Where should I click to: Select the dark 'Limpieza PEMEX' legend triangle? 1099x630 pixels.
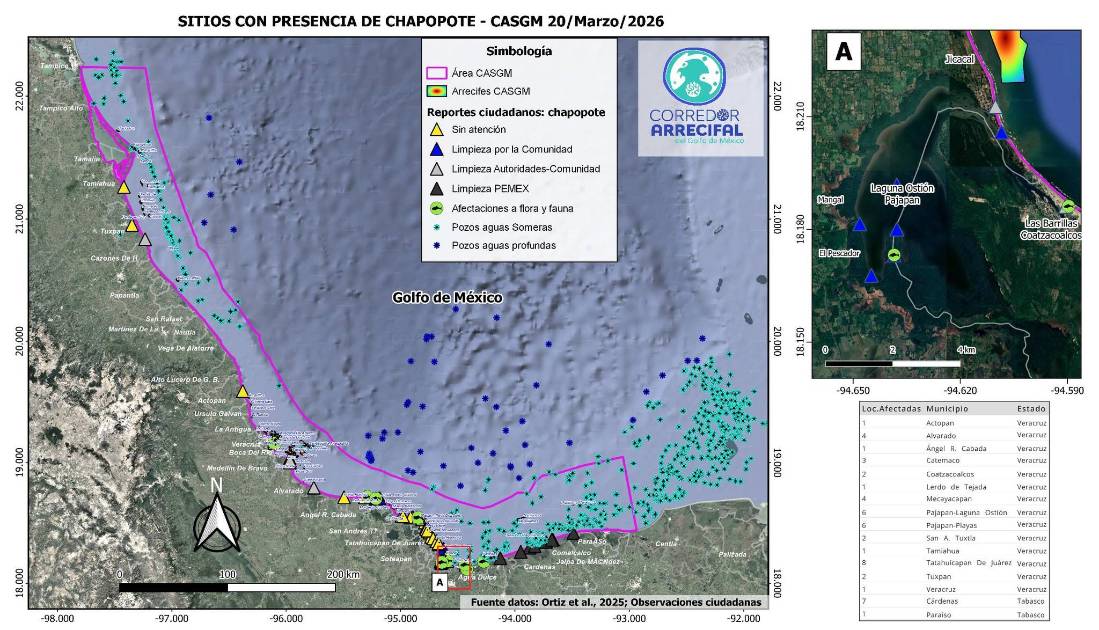coord(436,188)
